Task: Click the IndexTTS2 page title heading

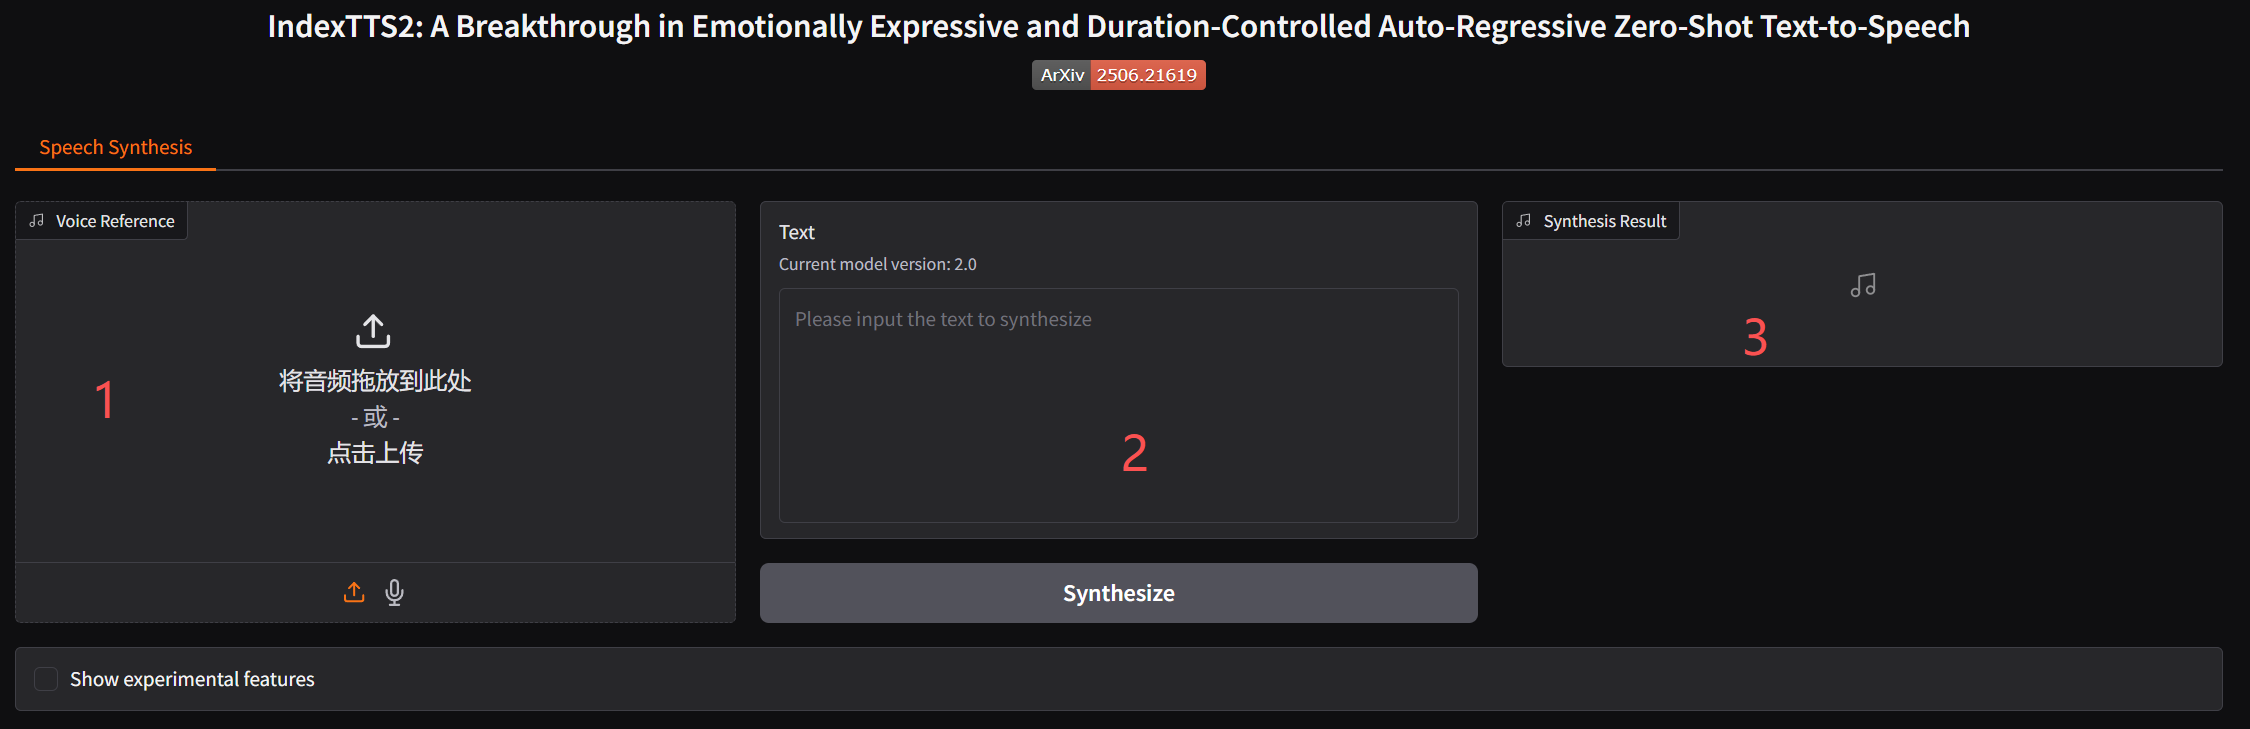Action: tap(1118, 27)
